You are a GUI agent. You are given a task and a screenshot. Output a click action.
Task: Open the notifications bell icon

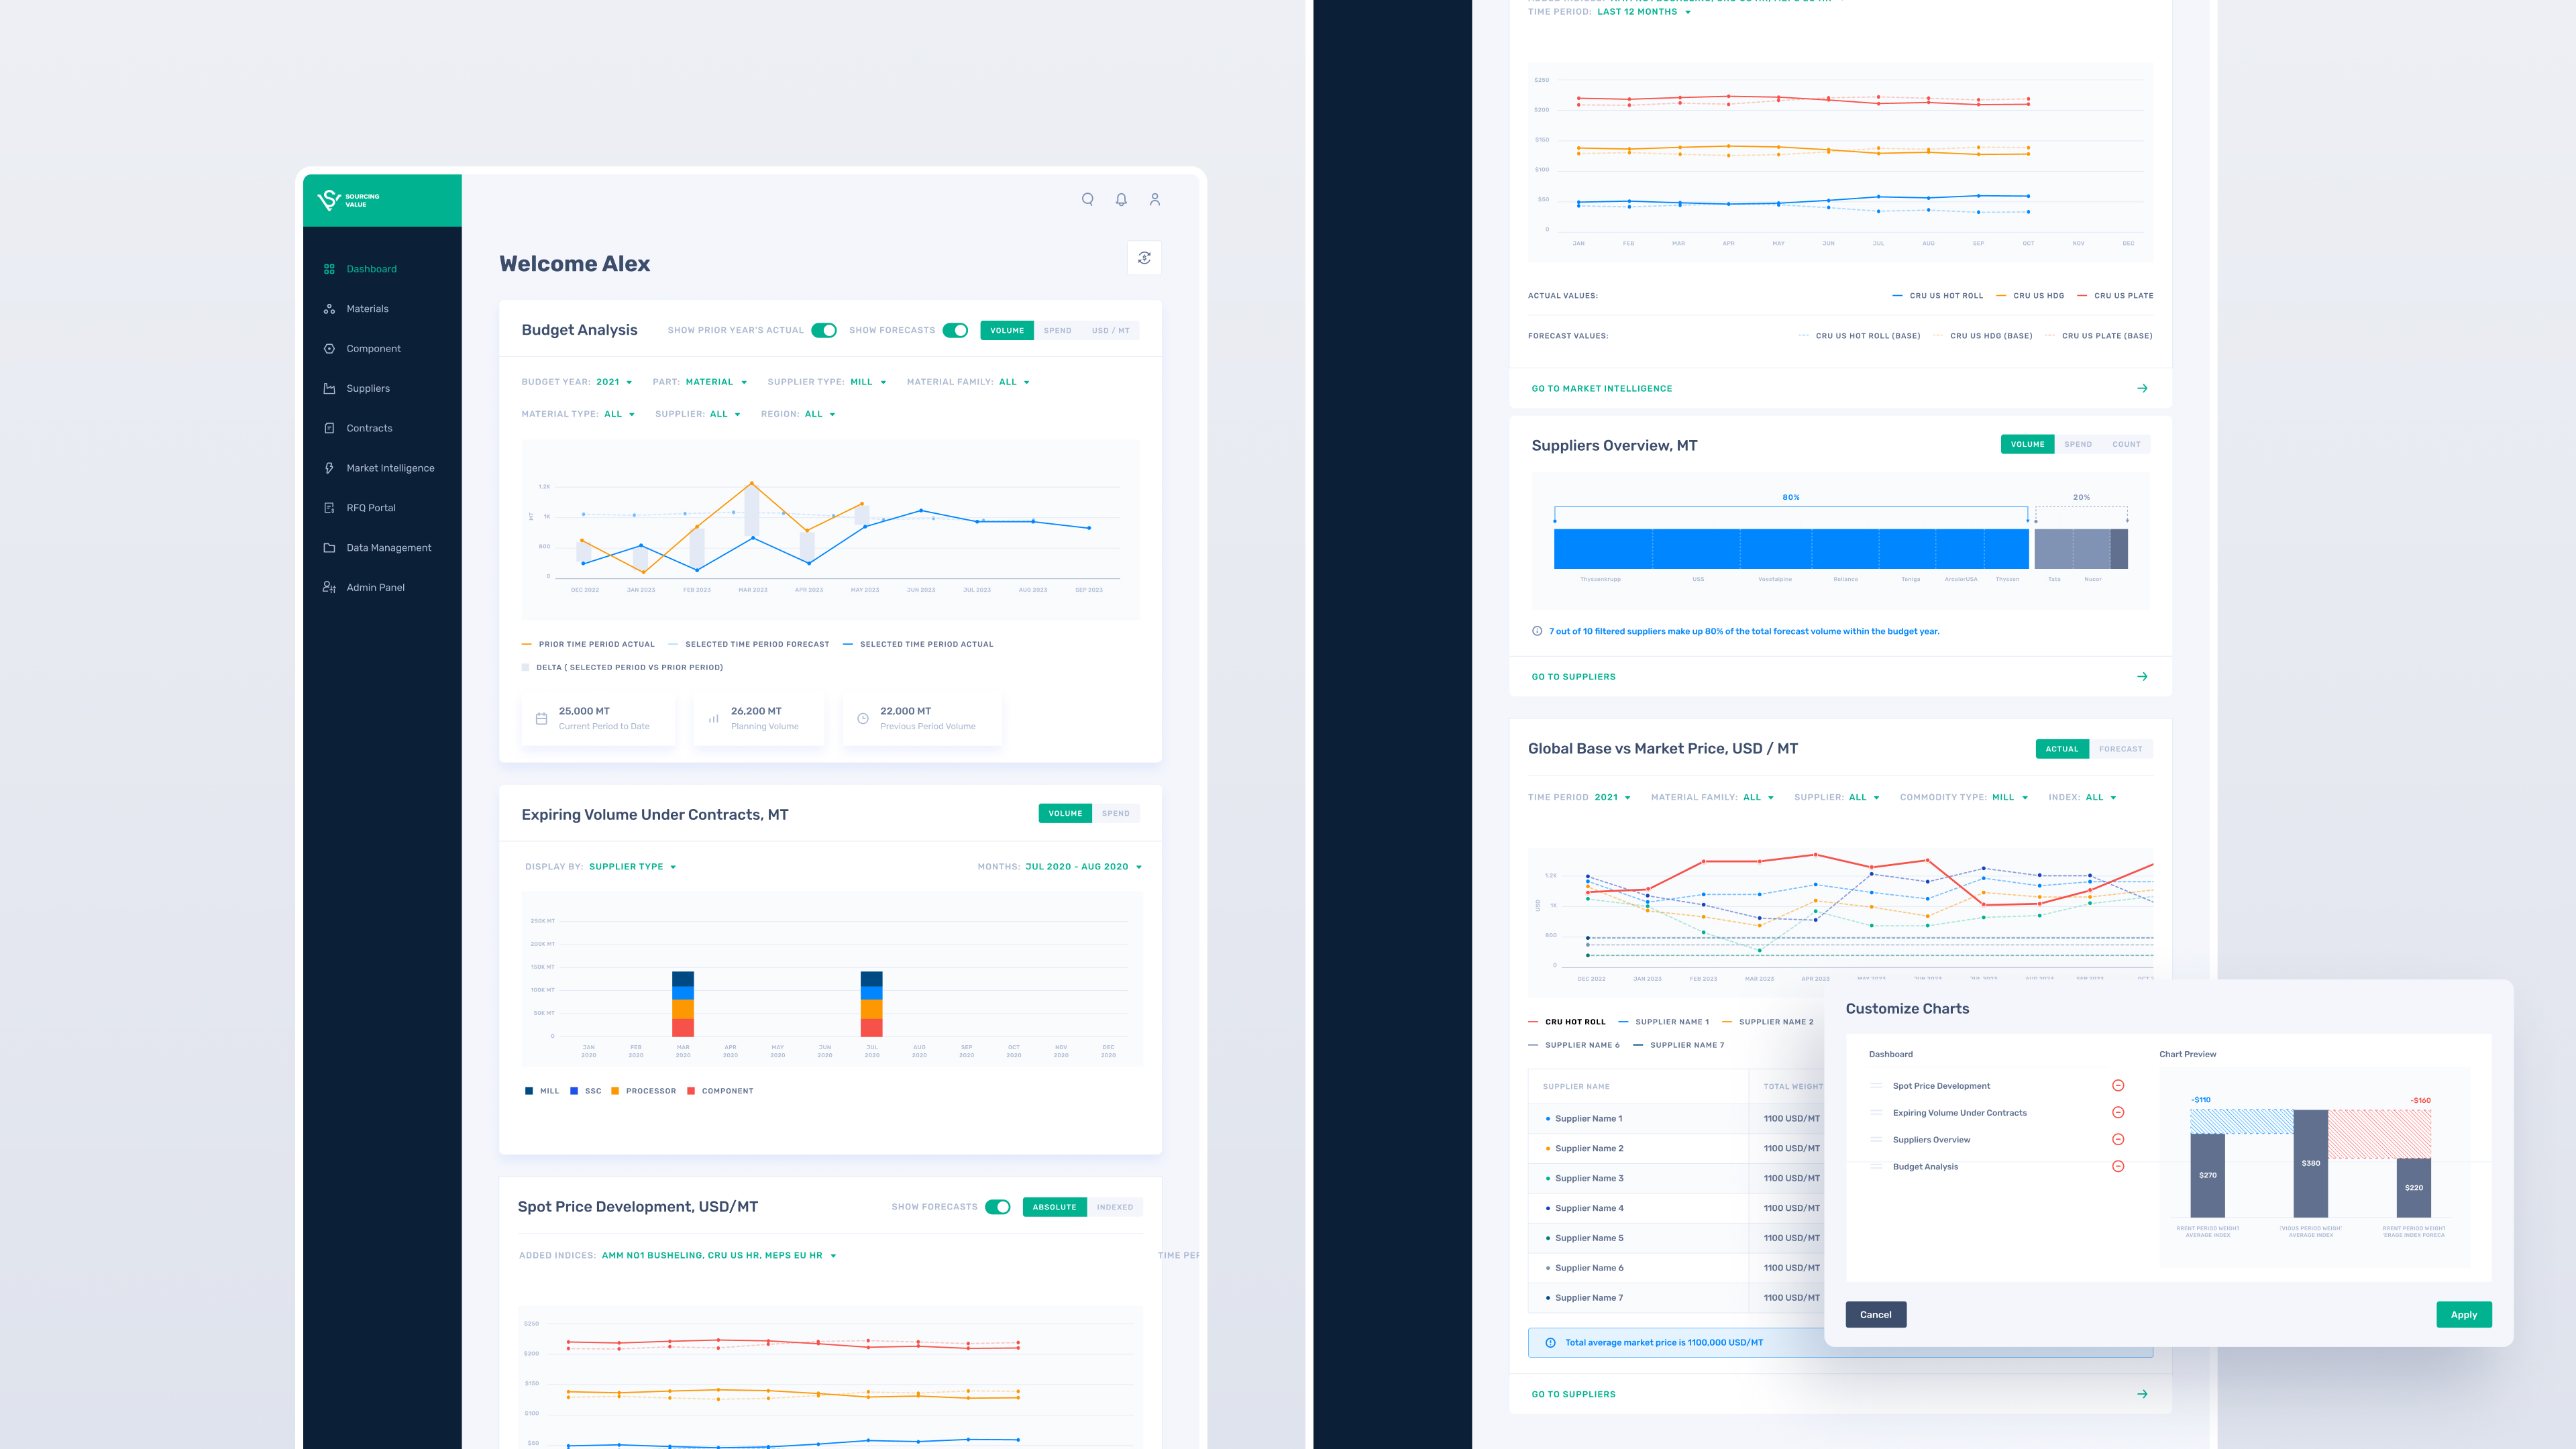click(x=1121, y=199)
